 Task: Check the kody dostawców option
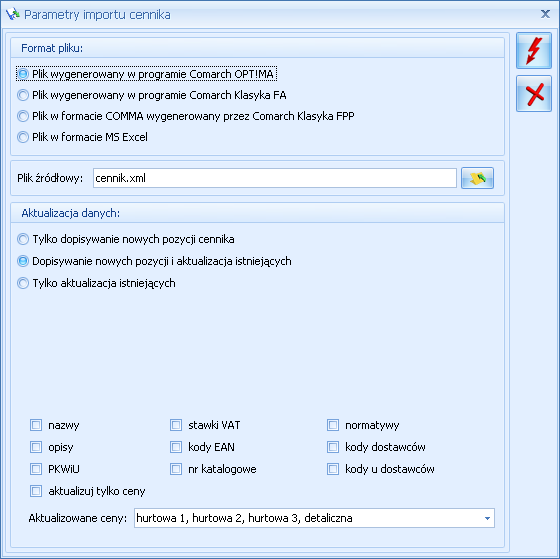tap(333, 447)
